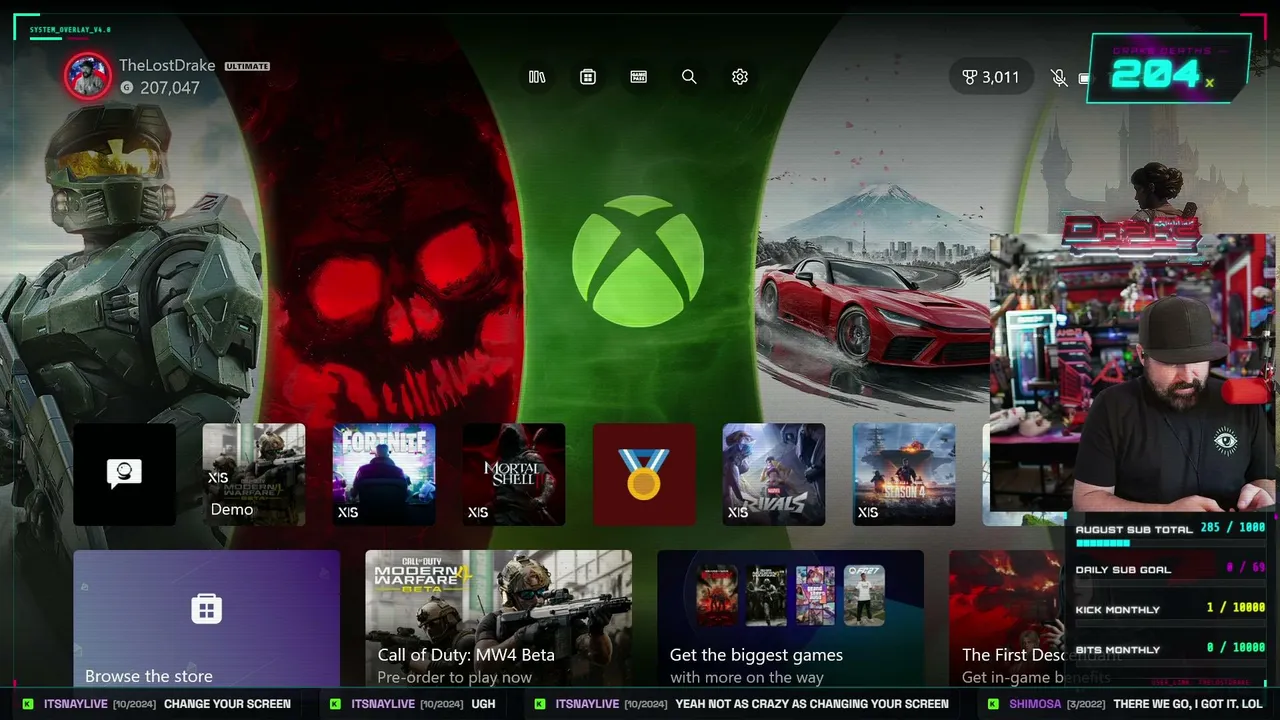Click the BITS MONTHLY label

coord(1118,650)
